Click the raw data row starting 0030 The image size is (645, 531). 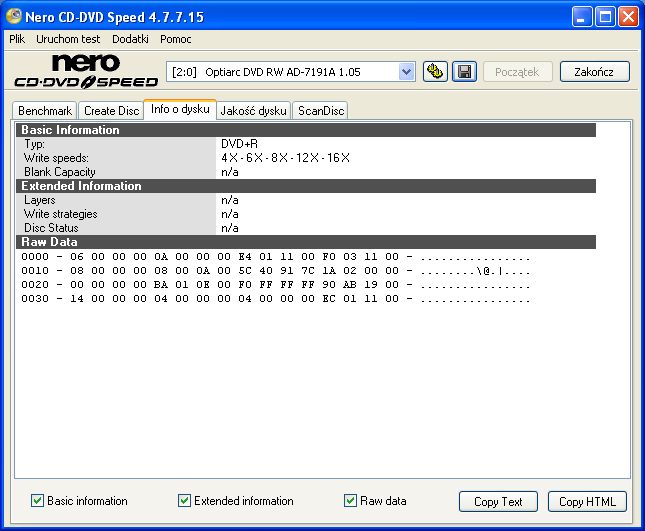point(276,299)
